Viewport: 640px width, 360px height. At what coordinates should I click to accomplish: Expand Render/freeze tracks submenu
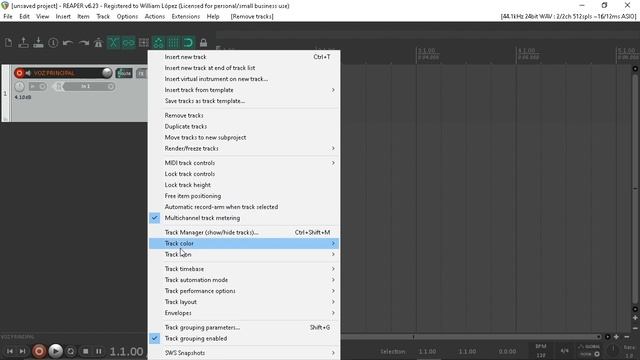(x=244, y=149)
